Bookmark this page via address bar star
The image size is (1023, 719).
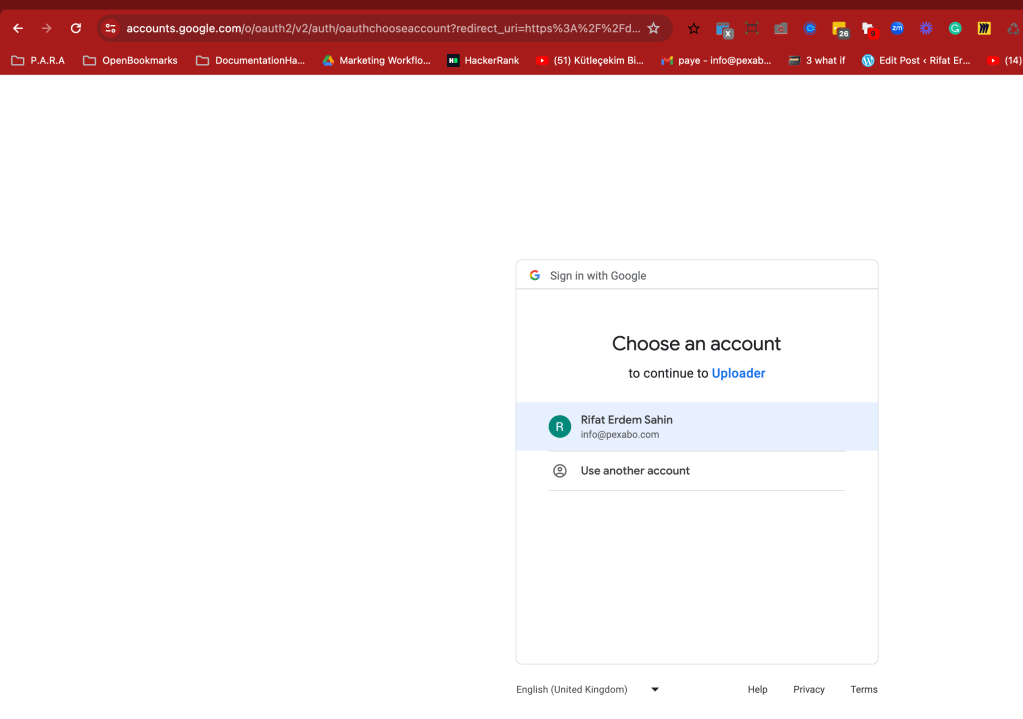653,28
